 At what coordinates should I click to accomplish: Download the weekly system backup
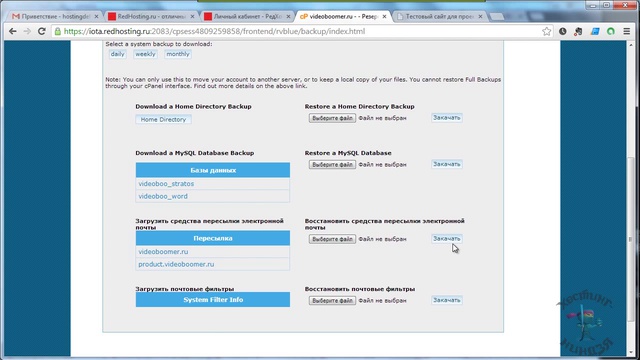145,54
